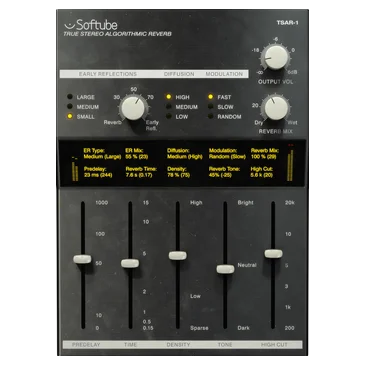Select MEDIUM early reflections type
Screen dimensions: 365x365
(70, 107)
